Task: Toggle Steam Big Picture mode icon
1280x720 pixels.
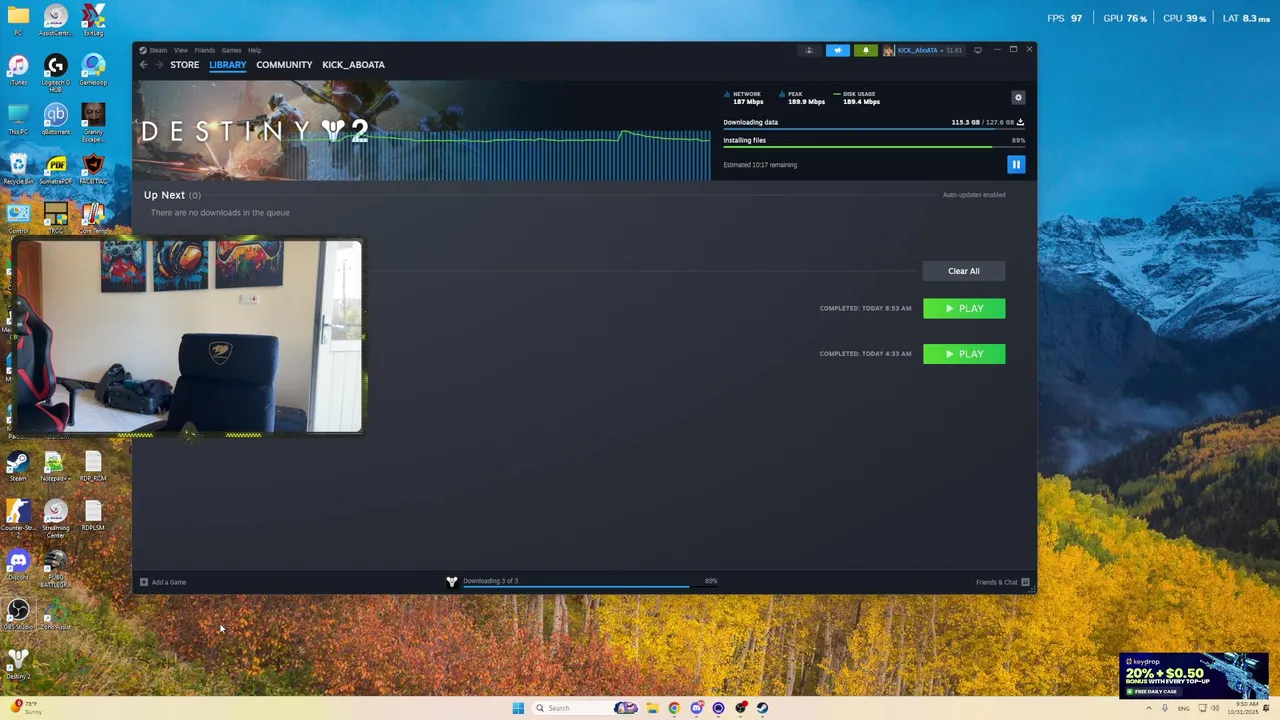Action: (x=978, y=50)
